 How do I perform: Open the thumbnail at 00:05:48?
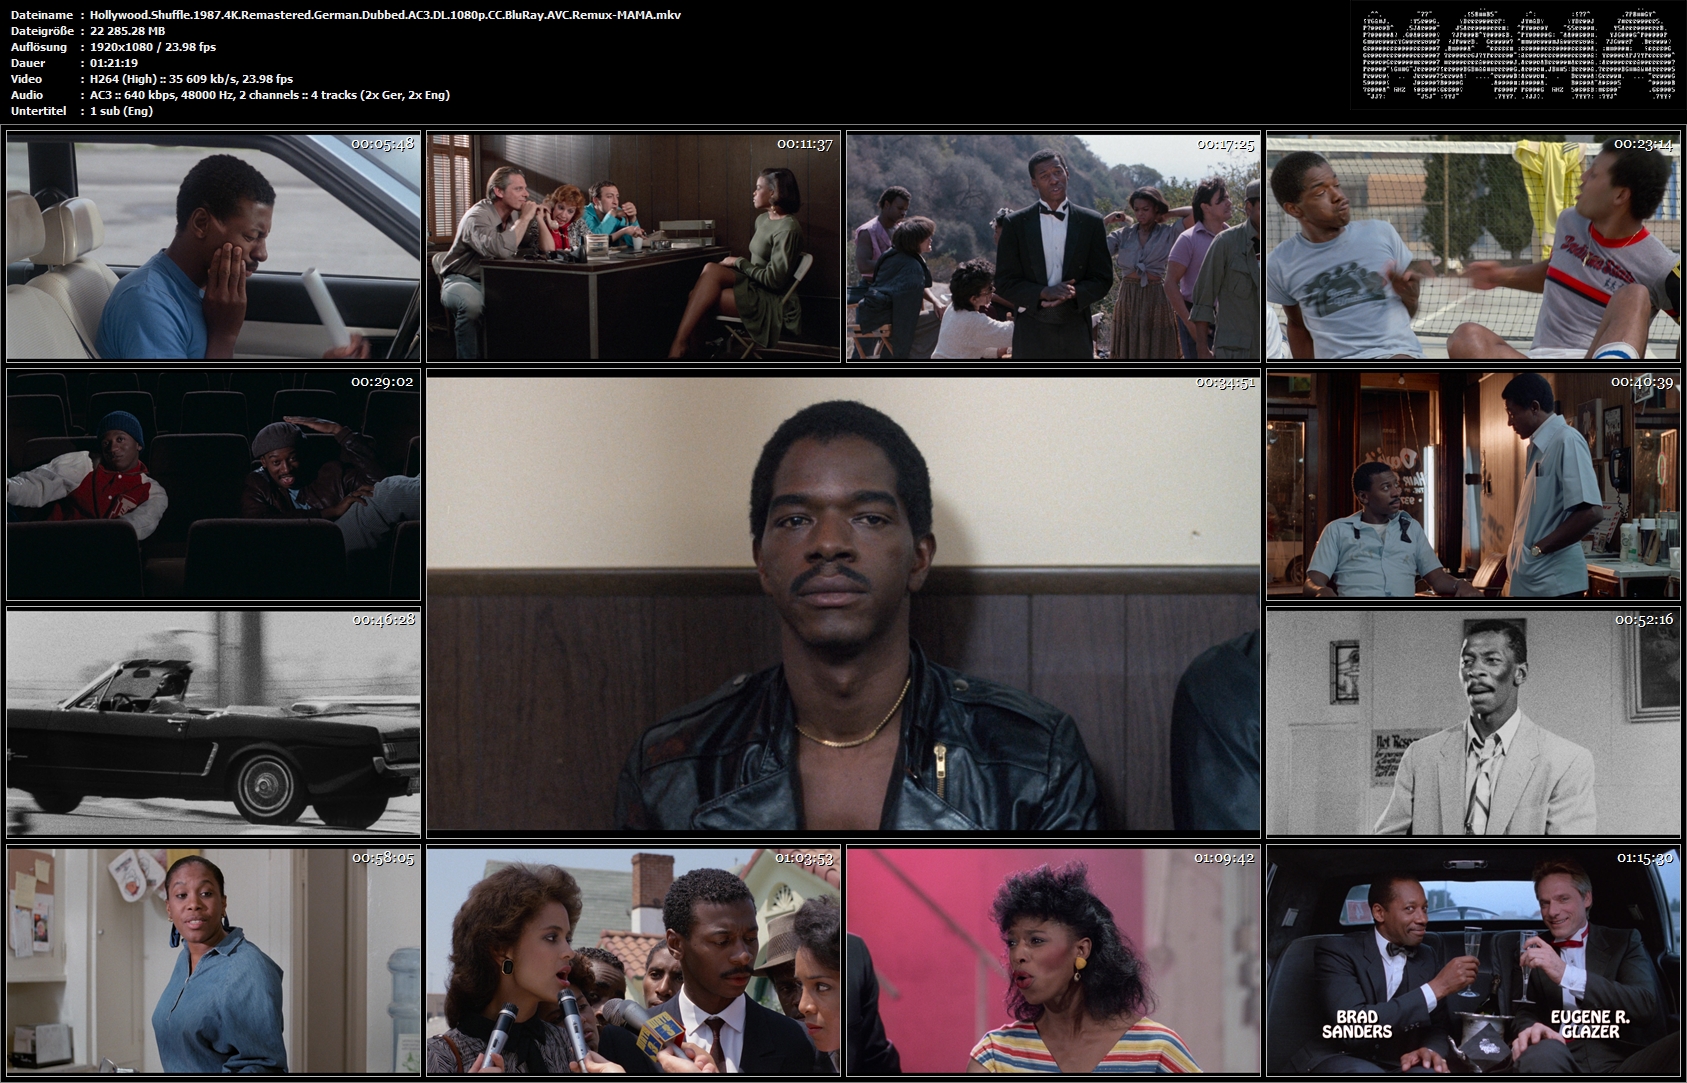[x=213, y=246]
